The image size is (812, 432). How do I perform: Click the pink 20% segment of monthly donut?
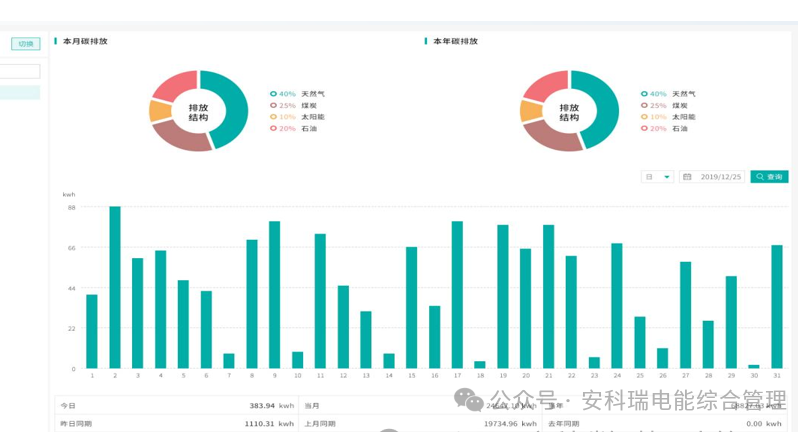[x=177, y=85]
